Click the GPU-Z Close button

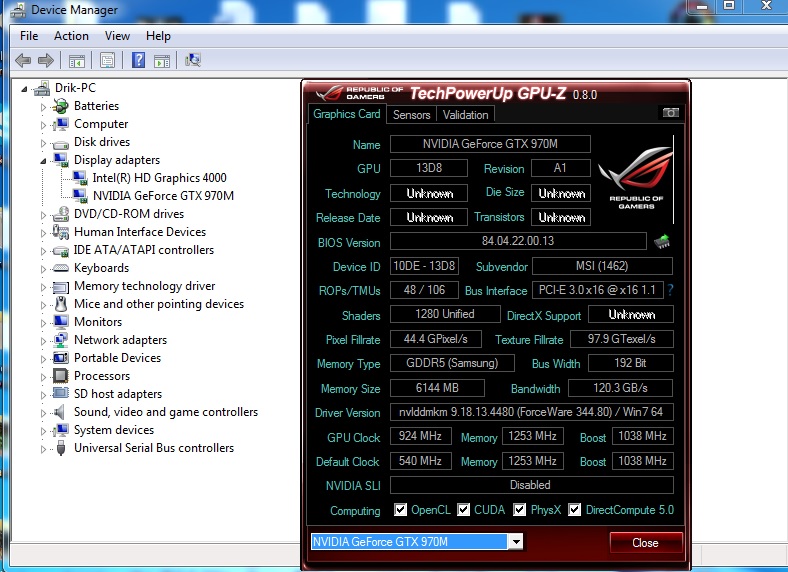pos(646,543)
